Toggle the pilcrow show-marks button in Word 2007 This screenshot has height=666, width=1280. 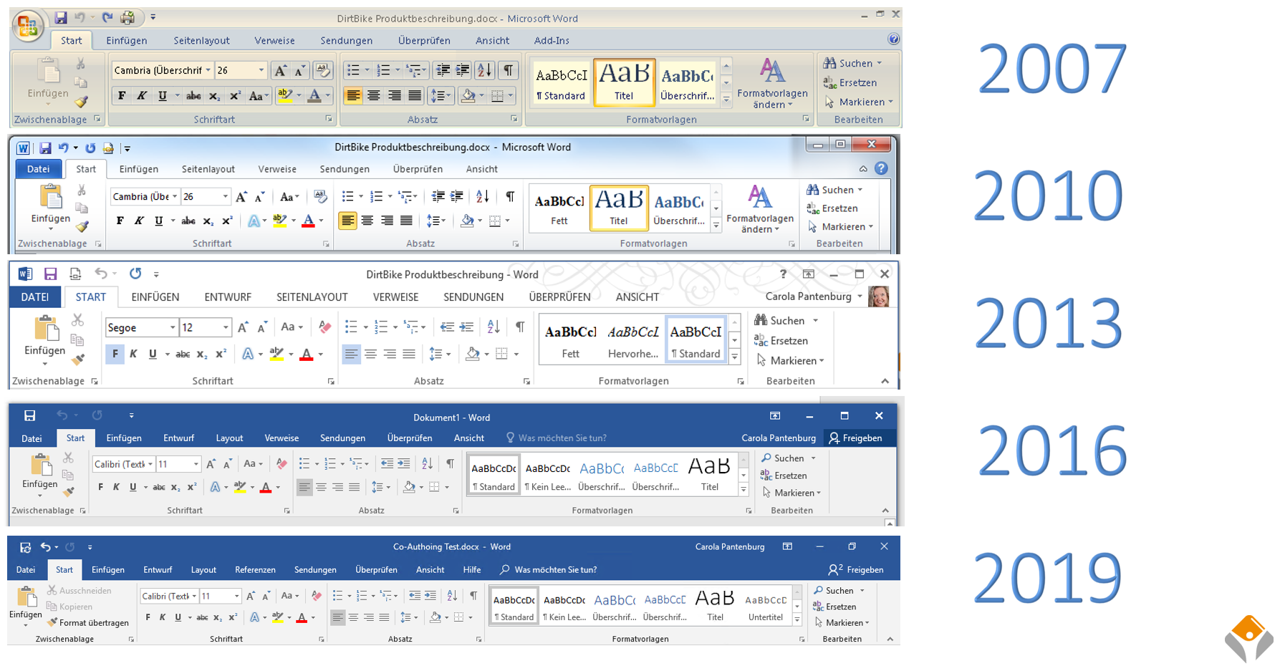[508, 70]
